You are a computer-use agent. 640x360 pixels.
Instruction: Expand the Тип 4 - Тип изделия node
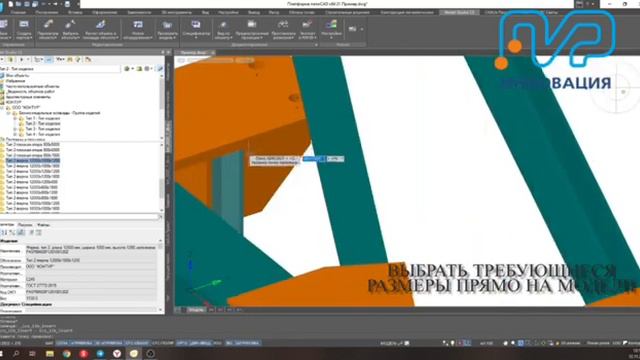(15, 134)
